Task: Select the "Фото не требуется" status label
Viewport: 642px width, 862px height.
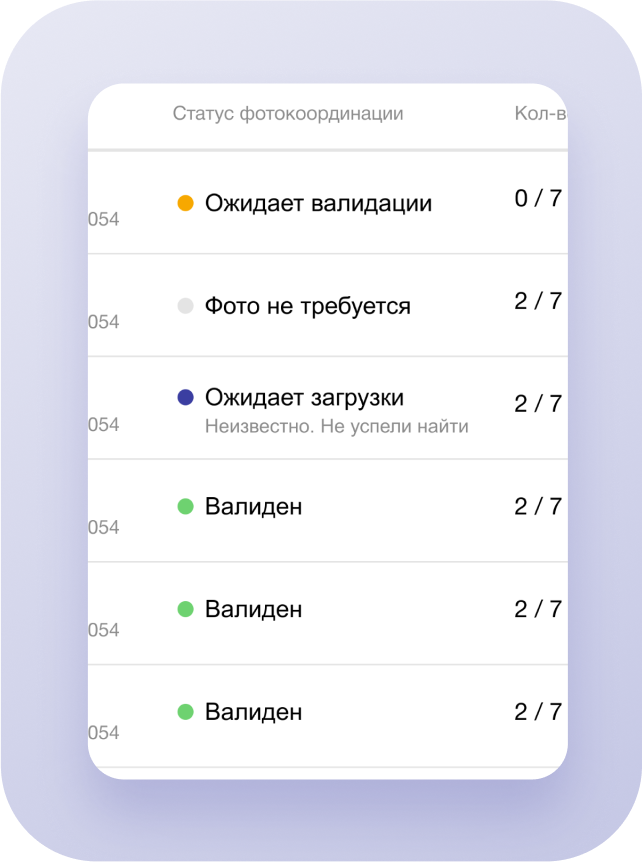Action: pyautogui.click(x=307, y=306)
